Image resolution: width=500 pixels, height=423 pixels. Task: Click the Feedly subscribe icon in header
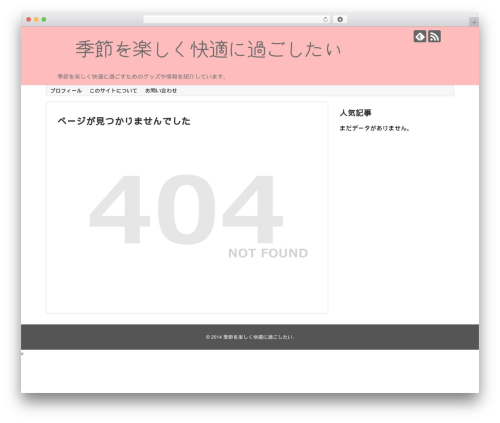(x=420, y=36)
